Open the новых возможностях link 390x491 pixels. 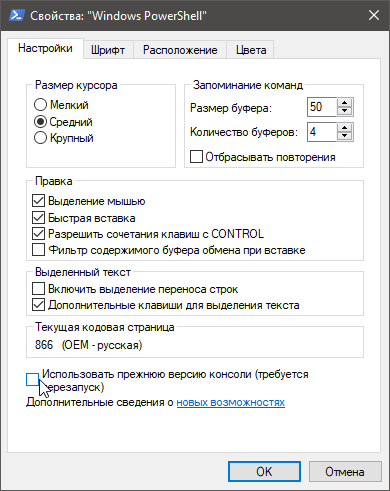click(231, 402)
